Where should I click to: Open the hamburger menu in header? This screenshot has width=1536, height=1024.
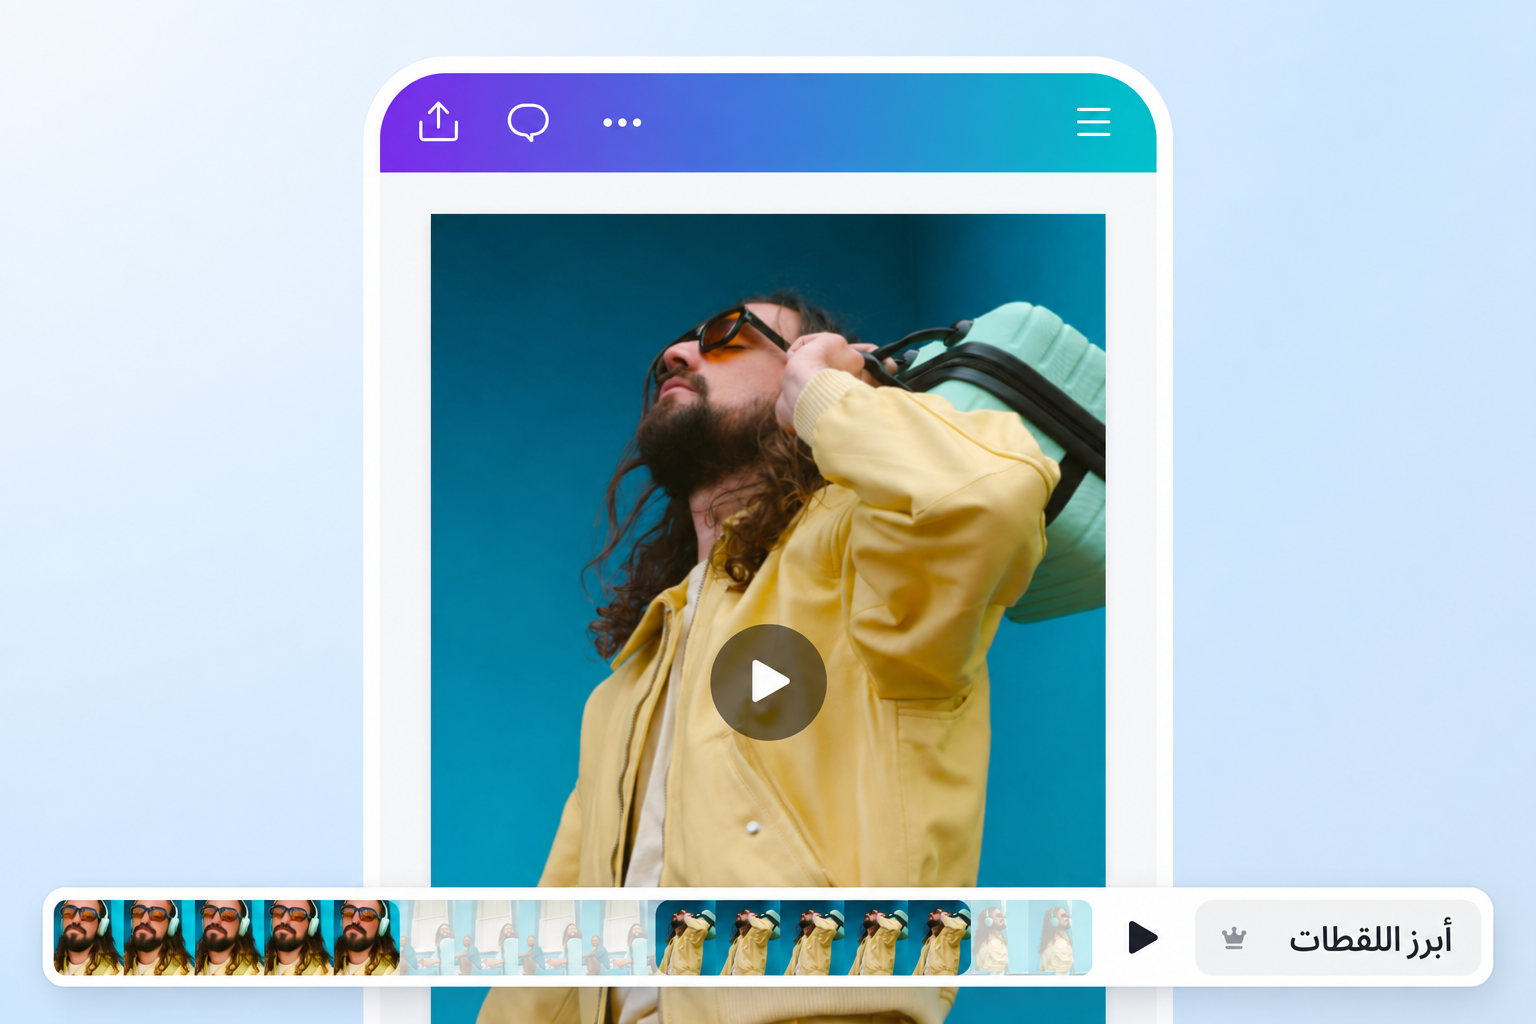pos(1093,122)
